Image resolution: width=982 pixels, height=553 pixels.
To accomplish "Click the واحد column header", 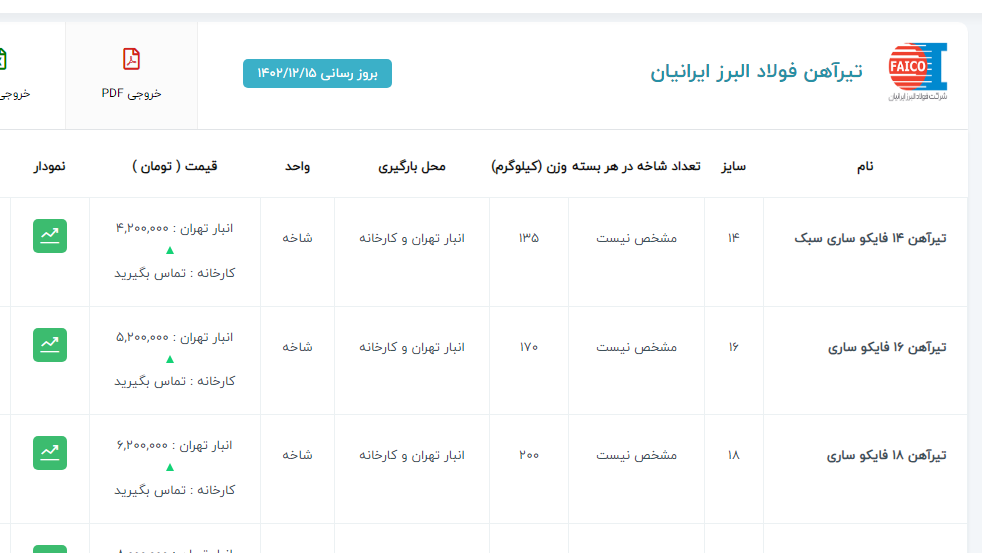I will 297,166.
